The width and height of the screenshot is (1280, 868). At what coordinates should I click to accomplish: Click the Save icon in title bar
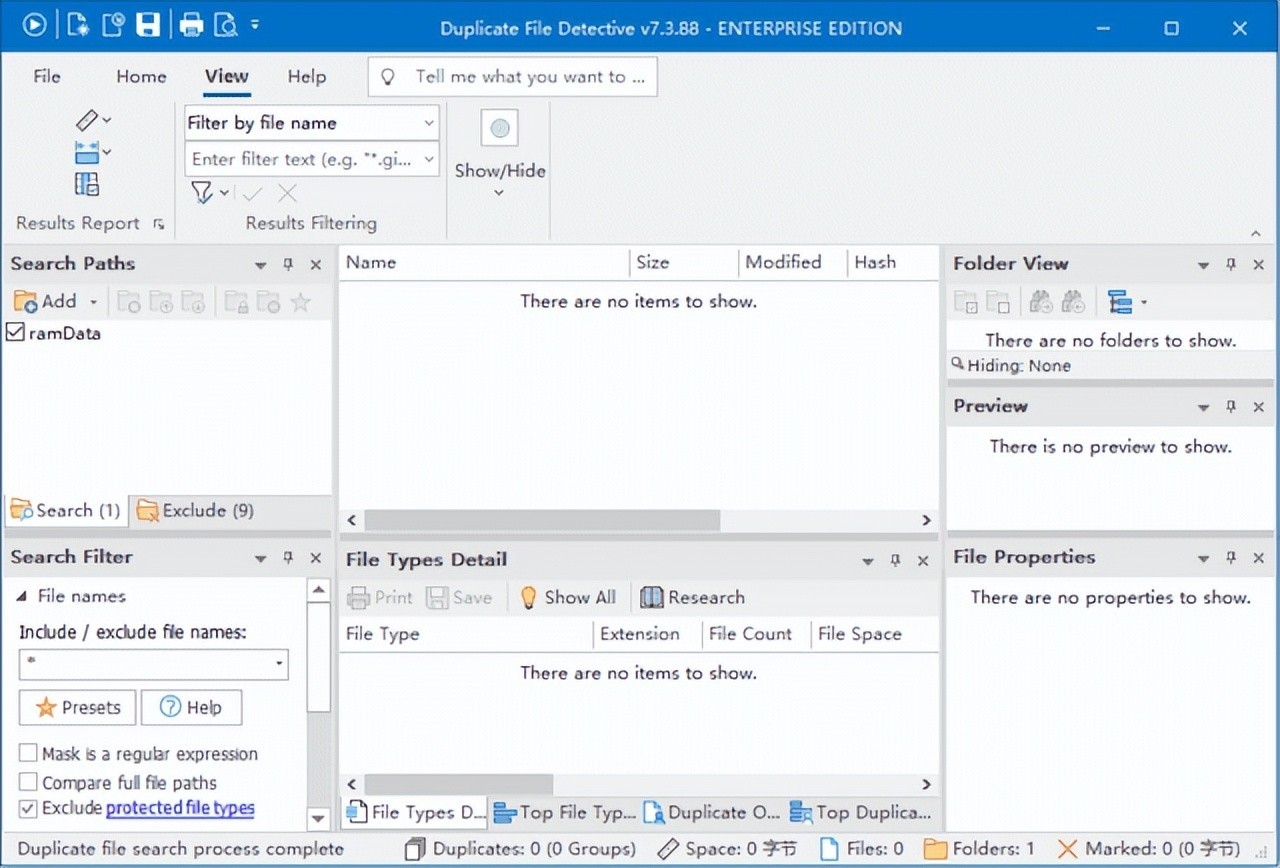click(148, 25)
